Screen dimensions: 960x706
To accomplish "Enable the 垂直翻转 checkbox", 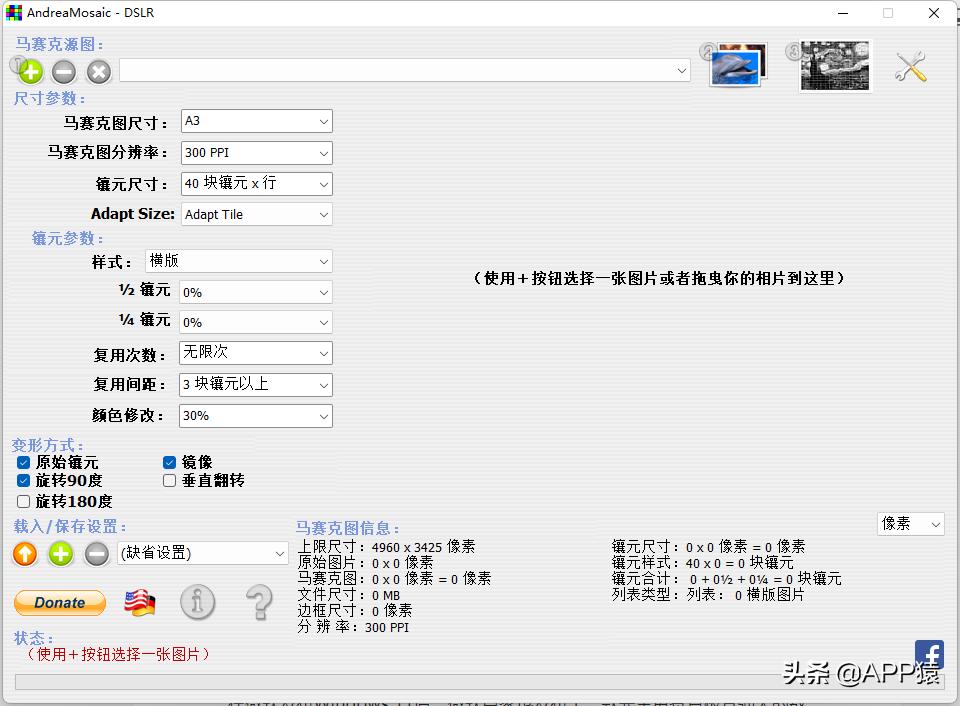I will 169,481.
